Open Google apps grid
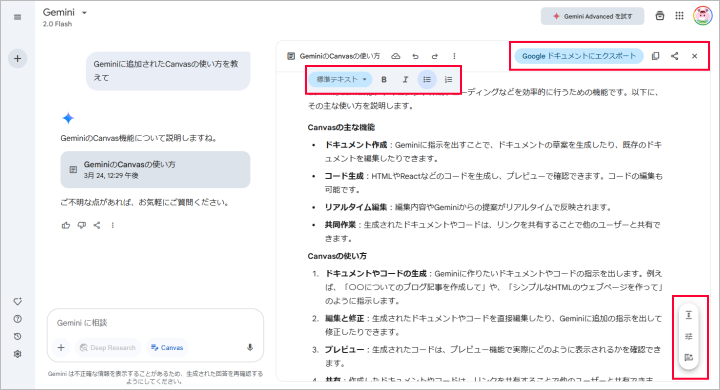Screen dimensions: 720x390 pyautogui.click(x=679, y=16)
